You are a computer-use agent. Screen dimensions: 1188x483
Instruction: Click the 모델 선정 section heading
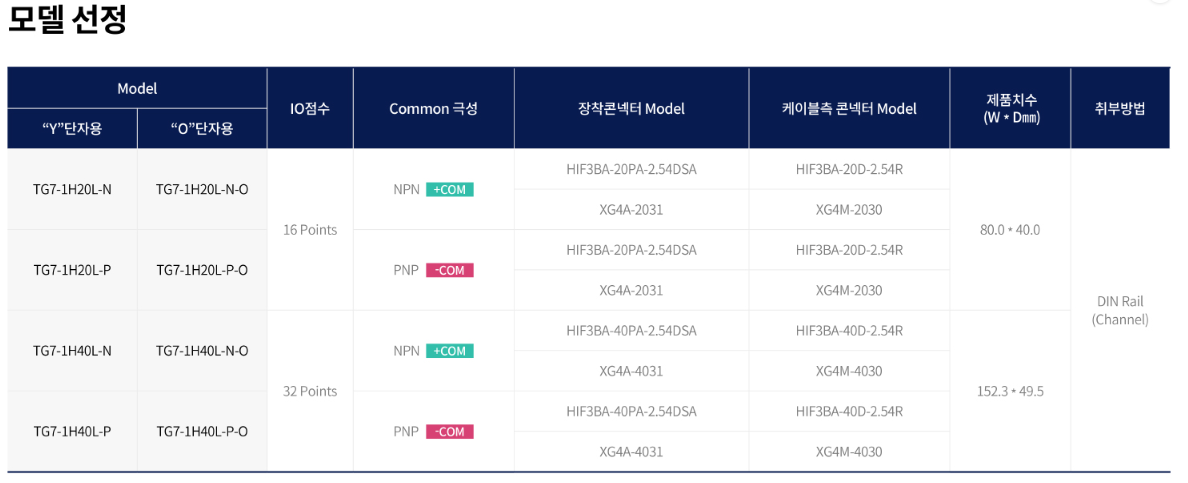point(67,21)
